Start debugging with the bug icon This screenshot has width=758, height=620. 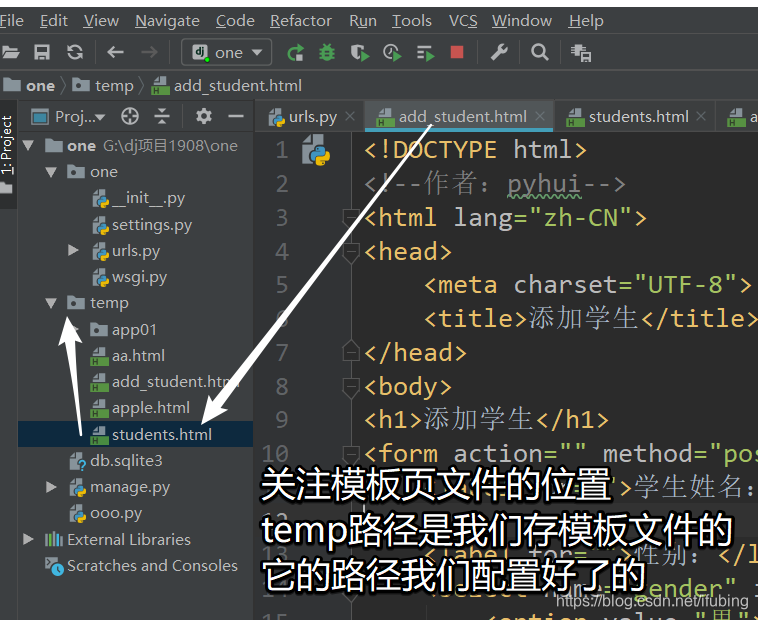327,52
